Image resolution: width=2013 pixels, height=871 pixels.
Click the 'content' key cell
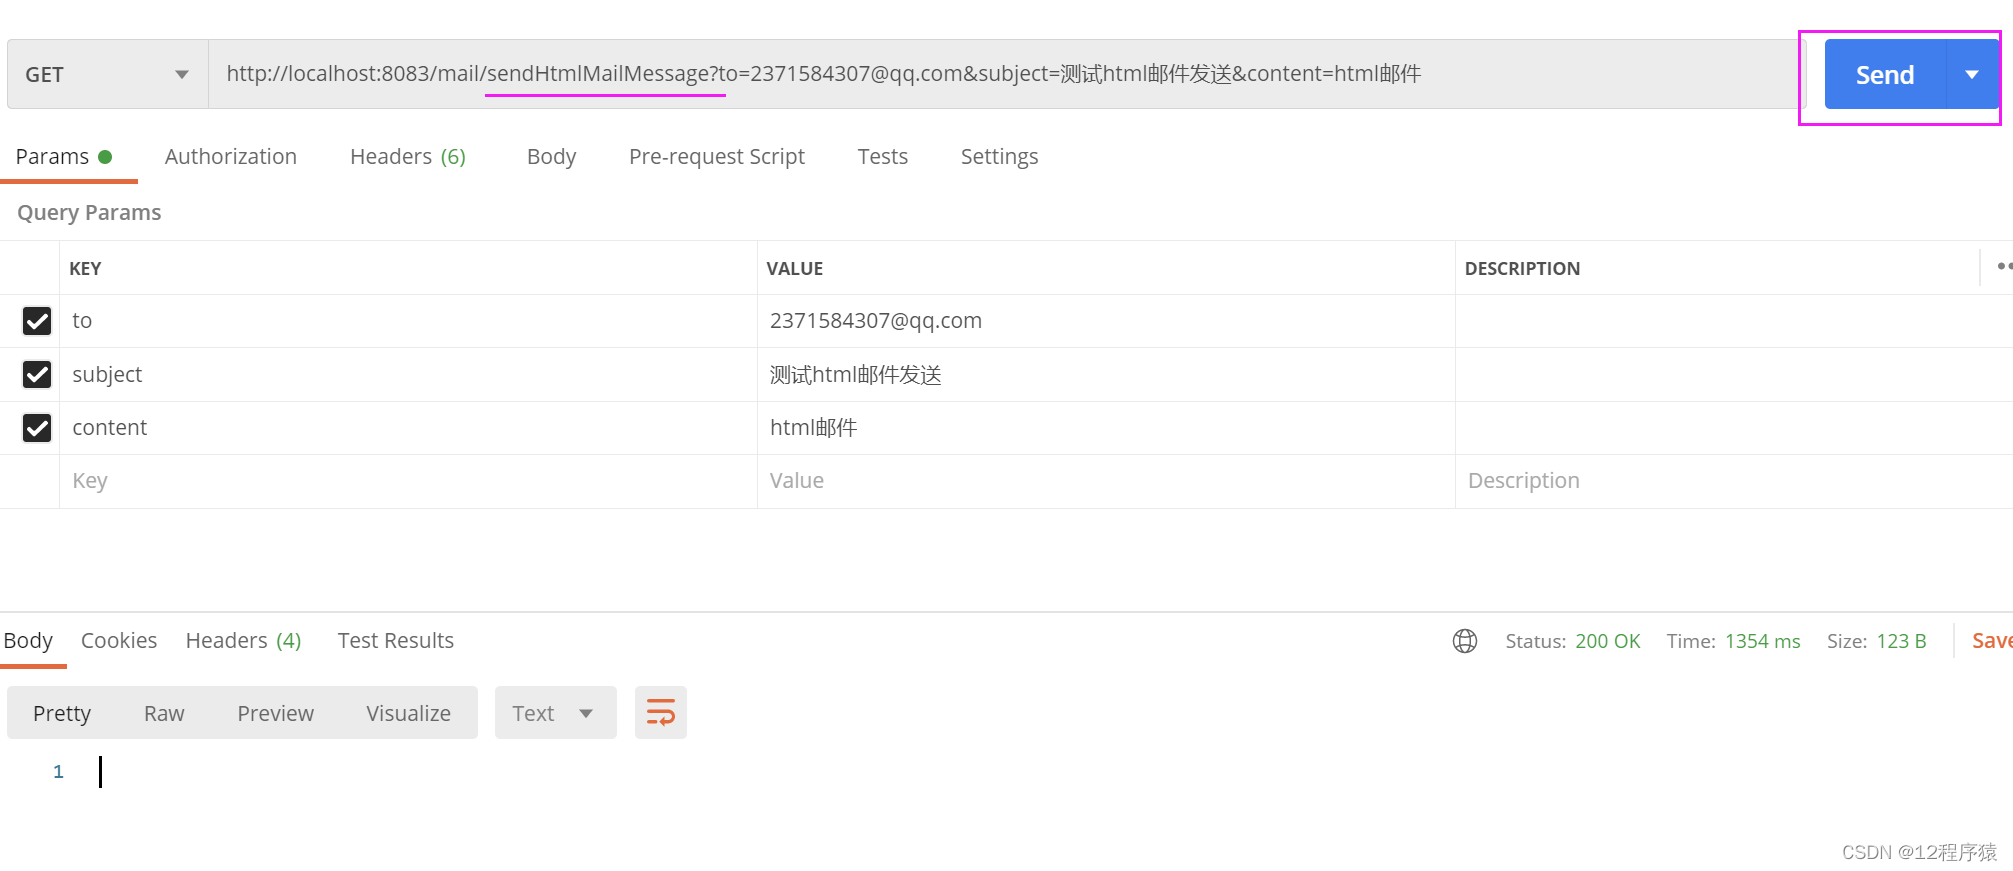[x=408, y=428]
